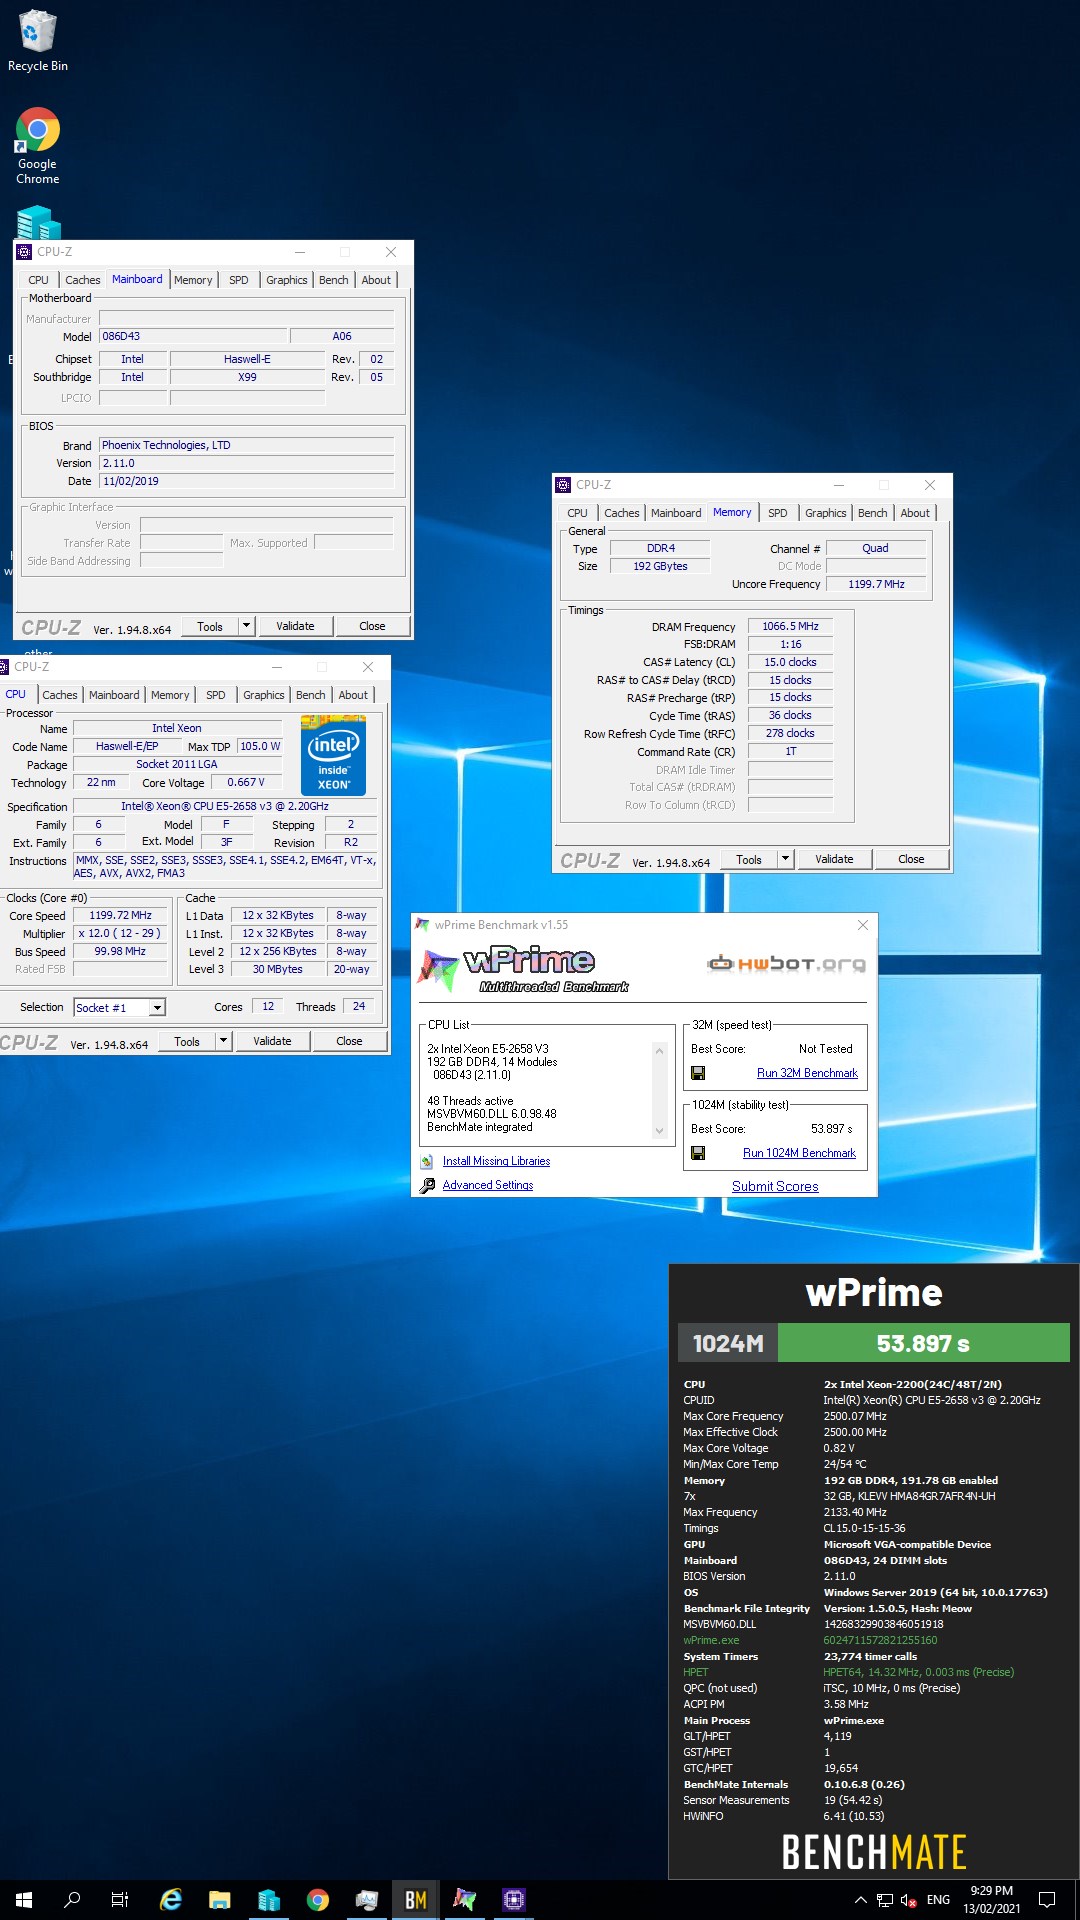
Task: Click Validate in Mainboard CPU-Z window
Action: (x=295, y=626)
